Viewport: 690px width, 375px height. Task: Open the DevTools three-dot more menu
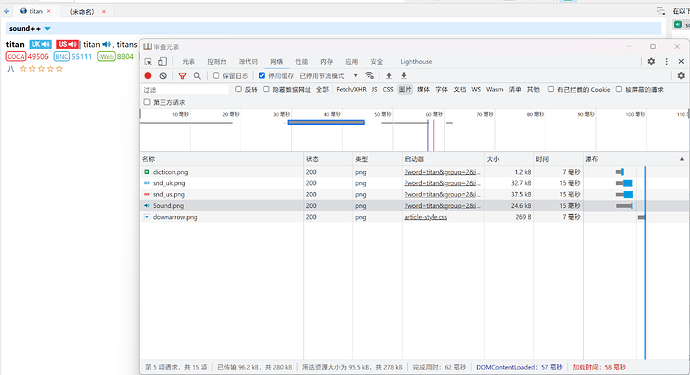(x=667, y=62)
